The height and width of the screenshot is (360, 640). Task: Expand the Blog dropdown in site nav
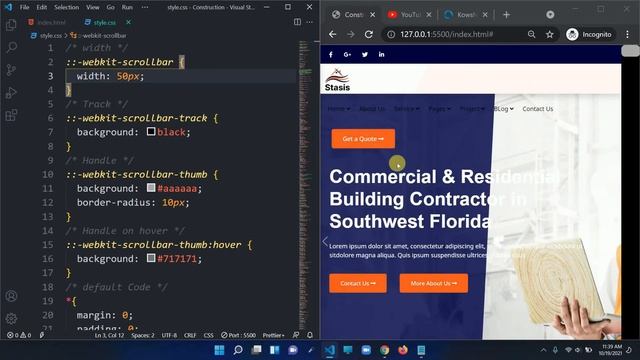pyautogui.click(x=503, y=109)
